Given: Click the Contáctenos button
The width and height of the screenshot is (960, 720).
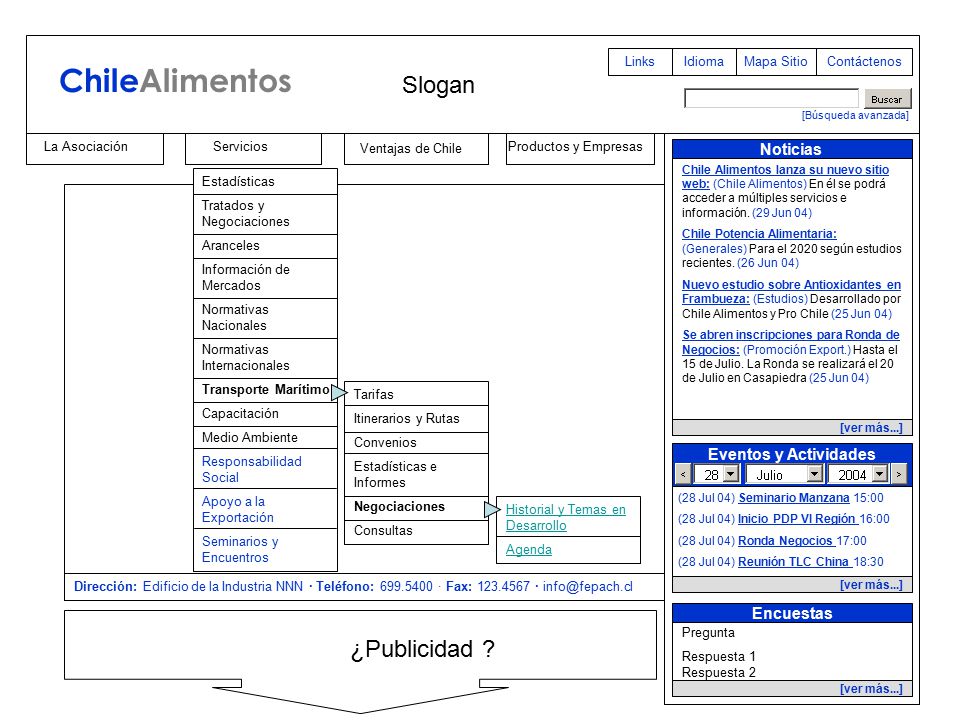Looking at the screenshot, I should point(864,62).
